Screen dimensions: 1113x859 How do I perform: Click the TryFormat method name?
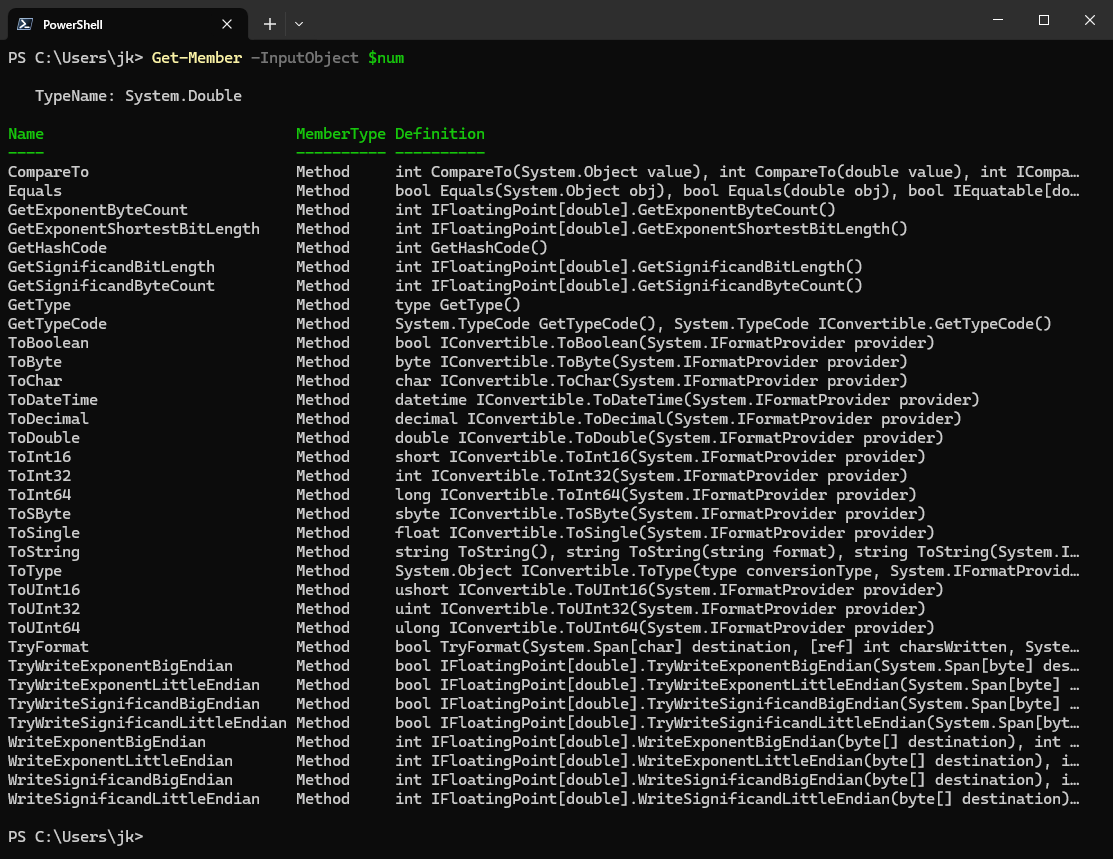(48, 647)
